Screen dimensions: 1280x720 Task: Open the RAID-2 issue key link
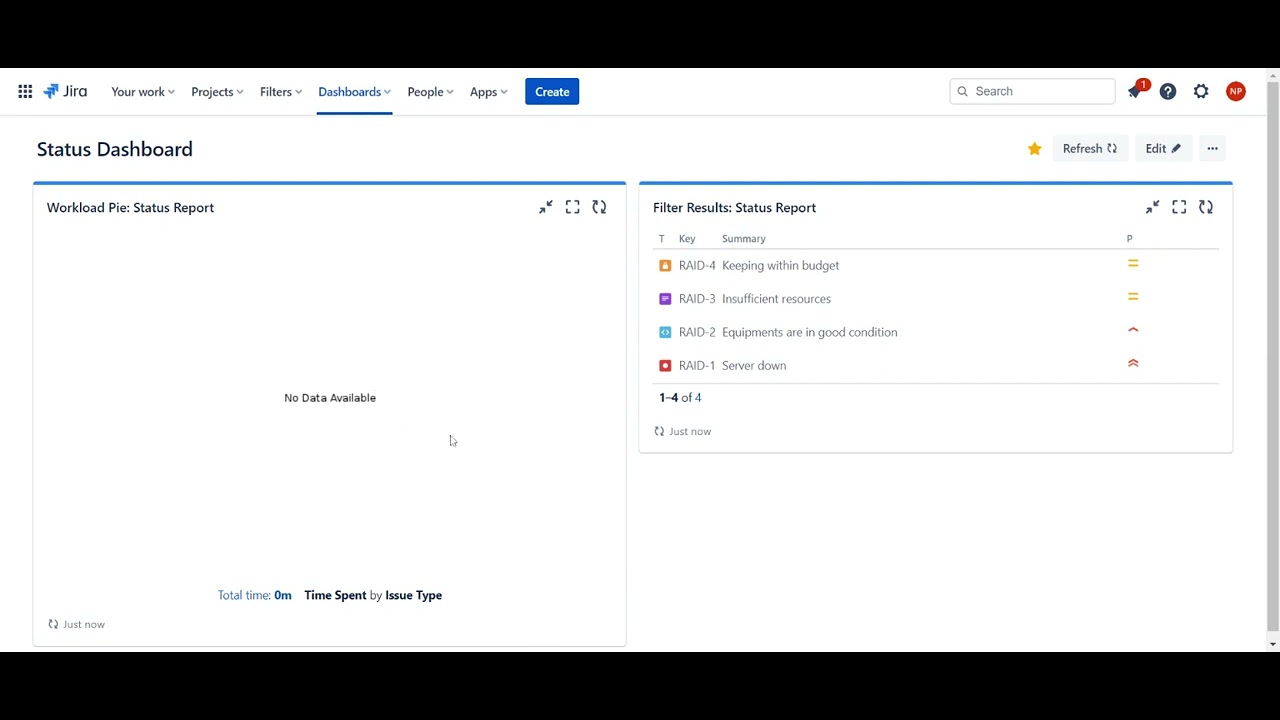click(697, 332)
